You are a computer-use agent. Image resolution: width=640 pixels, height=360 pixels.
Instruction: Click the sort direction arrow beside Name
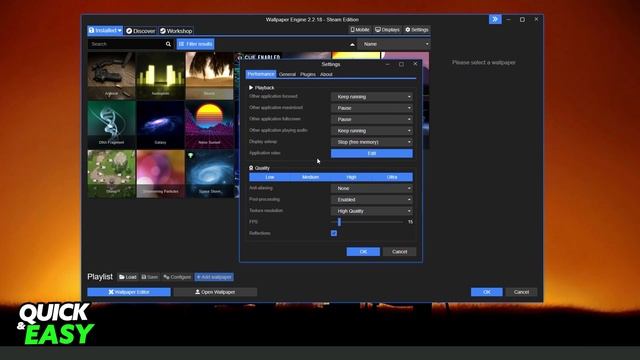[x=352, y=44]
